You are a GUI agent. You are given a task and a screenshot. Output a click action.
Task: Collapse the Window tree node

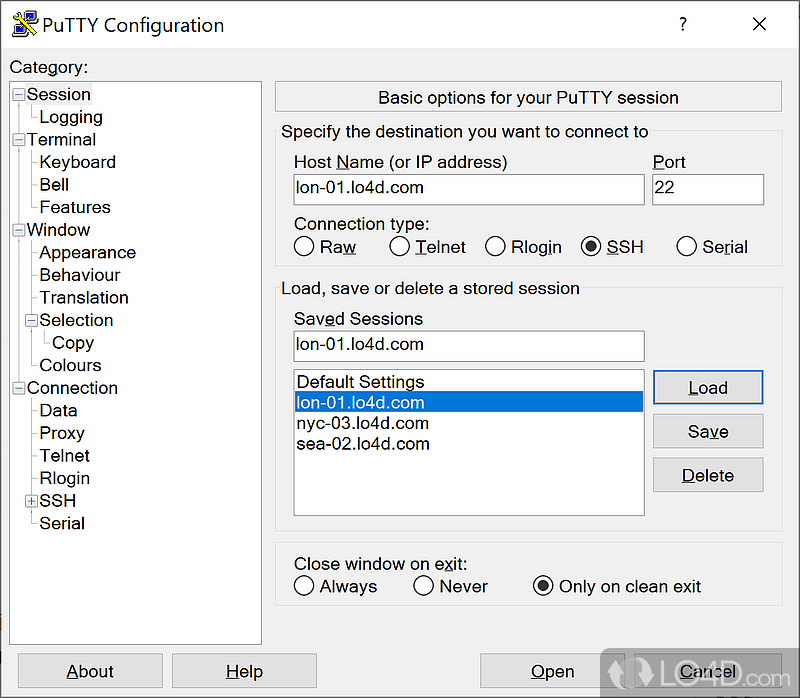point(18,230)
